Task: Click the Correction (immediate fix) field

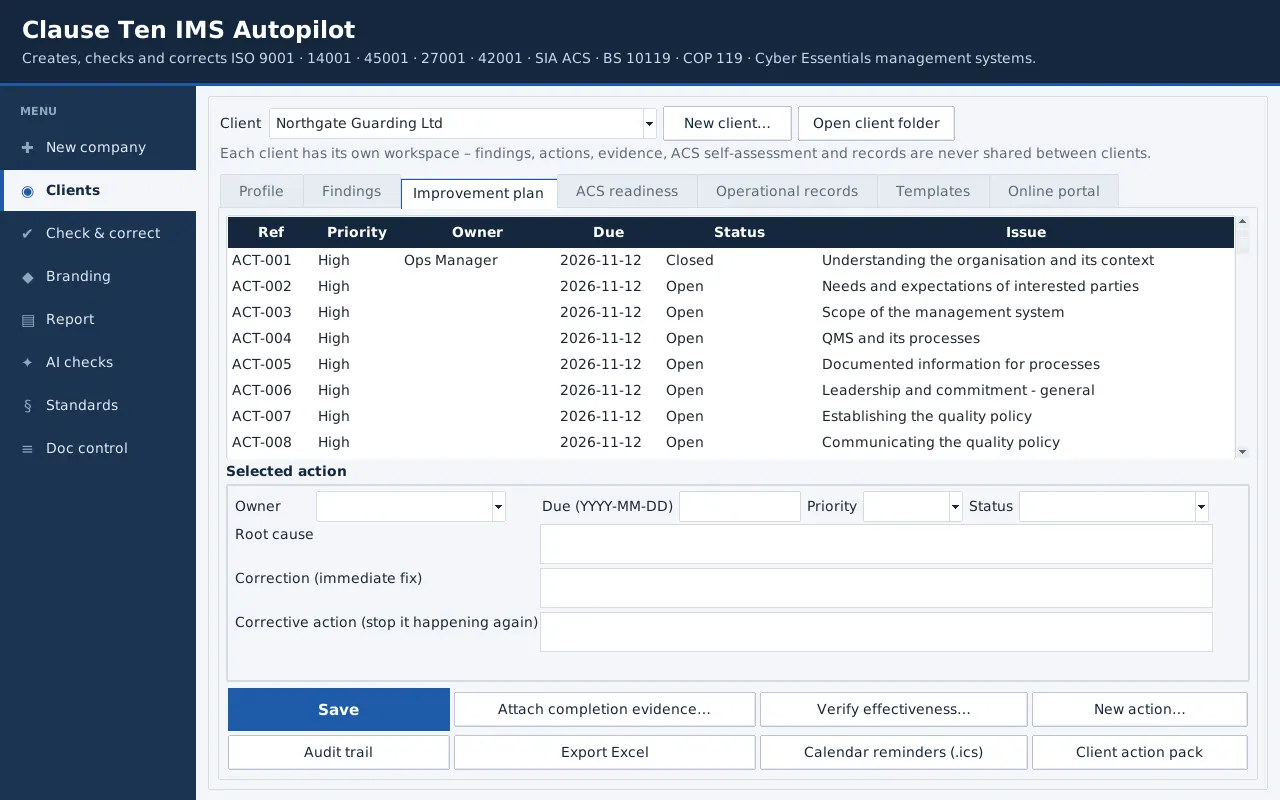Action: pos(876,588)
